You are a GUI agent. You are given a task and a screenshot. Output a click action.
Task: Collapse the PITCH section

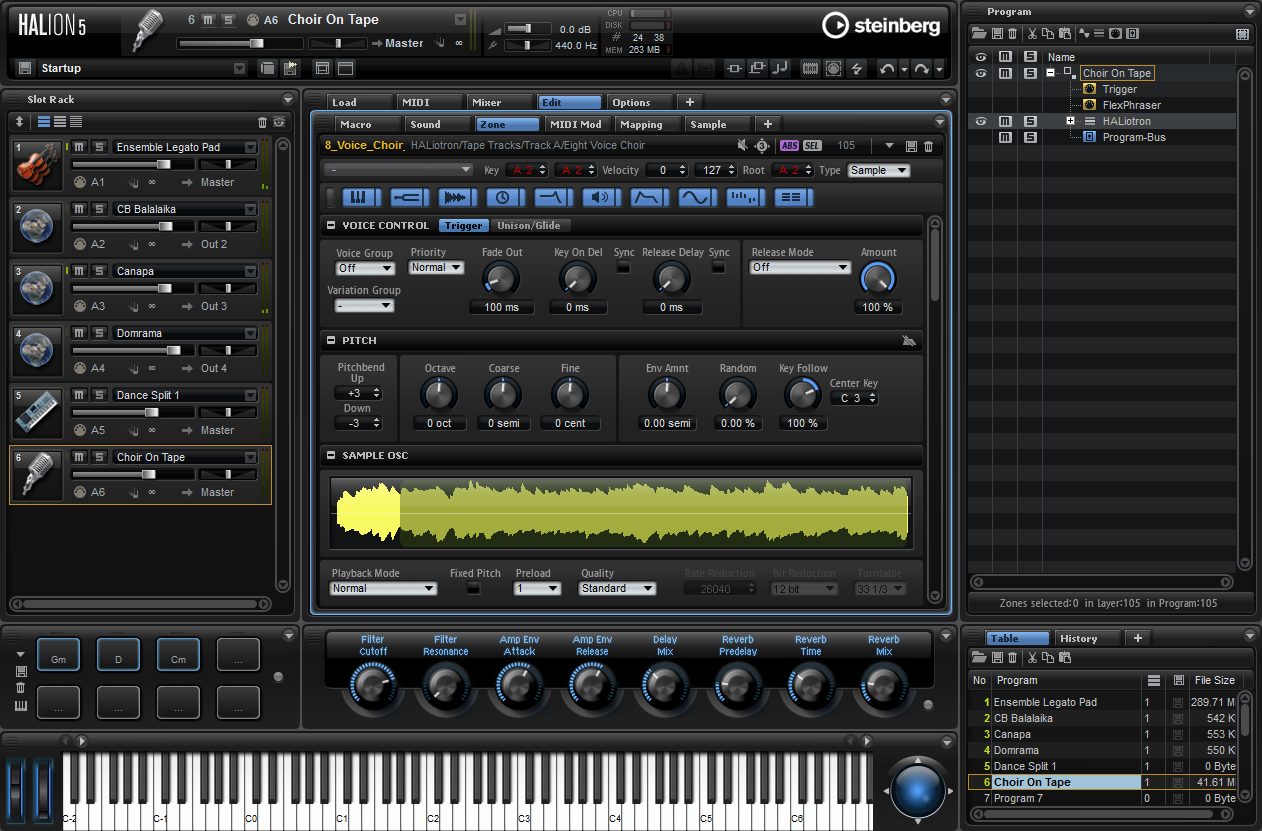(331, 341)
